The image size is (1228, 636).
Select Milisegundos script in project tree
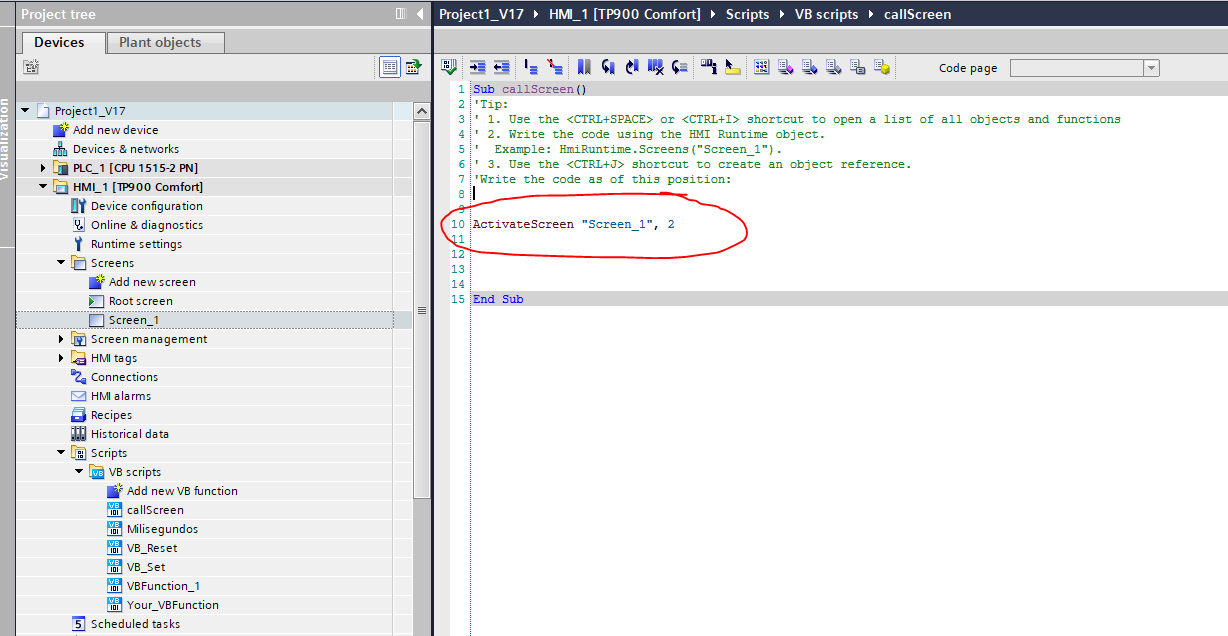pos(162,529)
